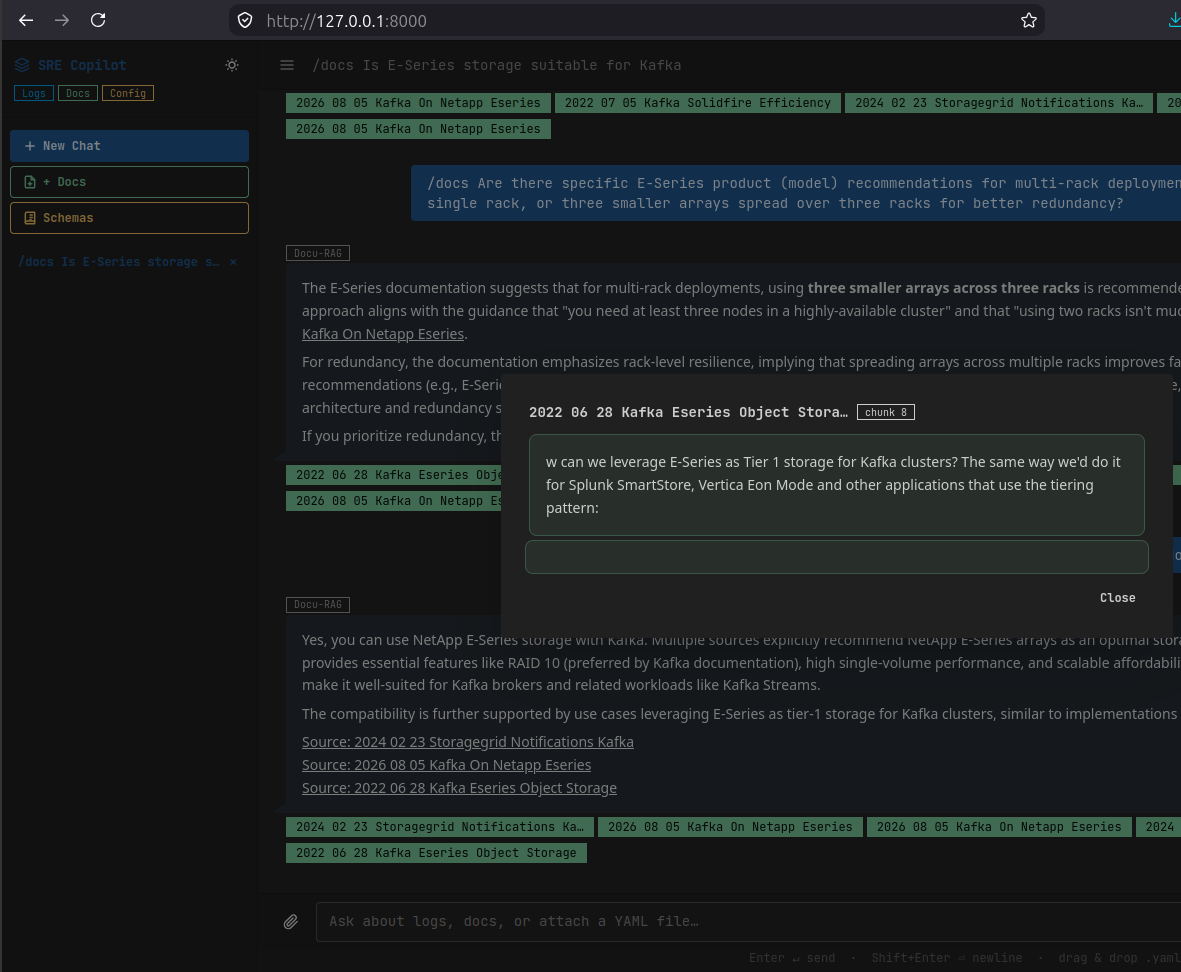The image size is (1181, 972).
Task: Select the Logs tag in sidebar
Action: pyautogui.click(x=34, y=93)
